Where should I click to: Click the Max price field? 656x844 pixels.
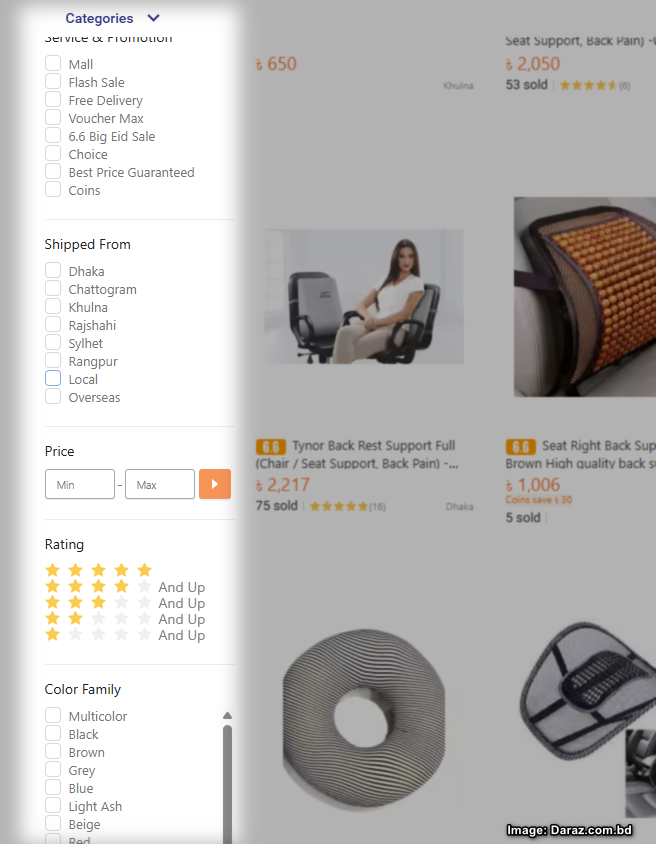click(160, 484)
